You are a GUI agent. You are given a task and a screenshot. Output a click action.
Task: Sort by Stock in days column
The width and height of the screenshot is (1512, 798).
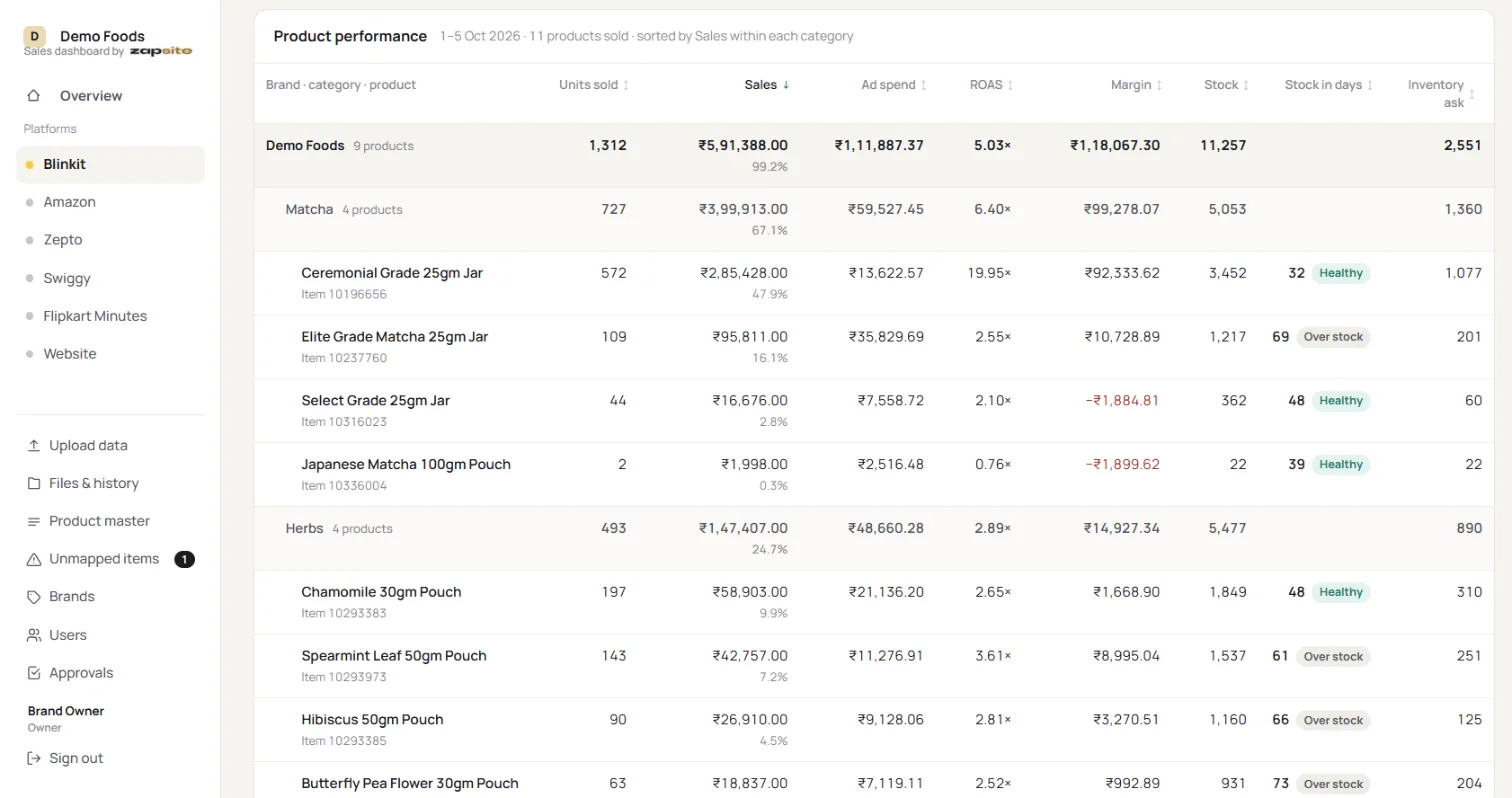pyautogui.click(x=1329, y=85)
